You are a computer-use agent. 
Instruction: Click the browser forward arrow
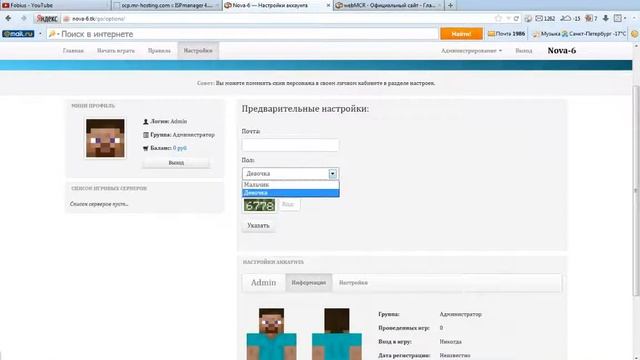tap(24, 18)
